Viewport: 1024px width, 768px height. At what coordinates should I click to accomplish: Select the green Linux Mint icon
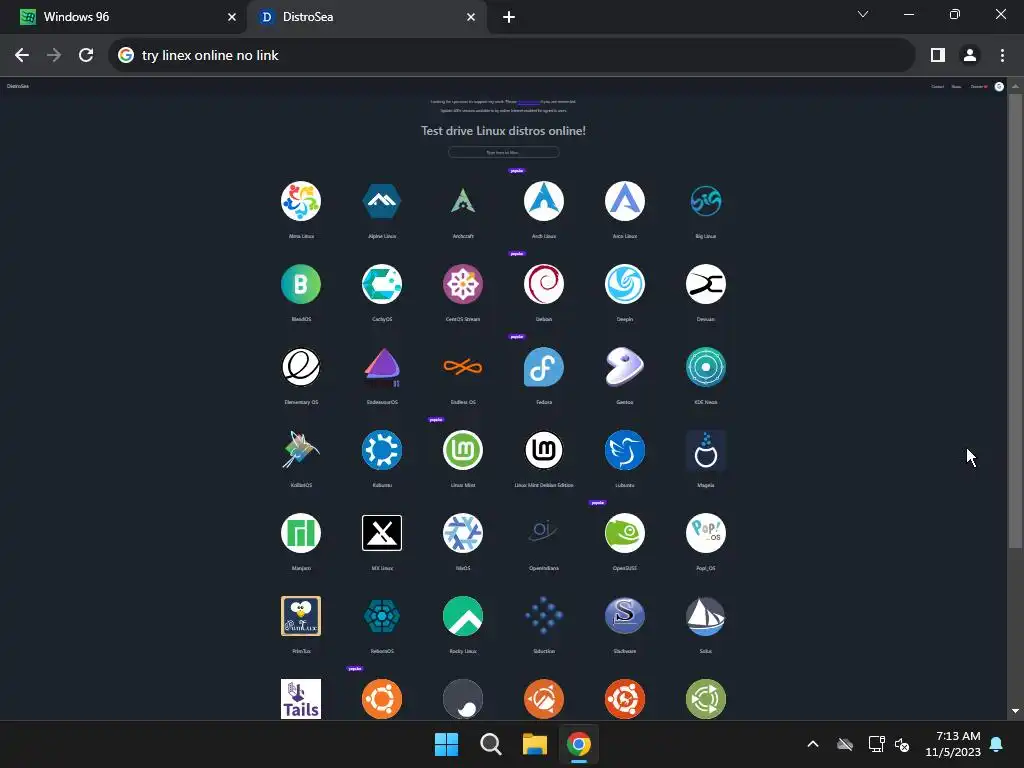(x=463, y=450)
